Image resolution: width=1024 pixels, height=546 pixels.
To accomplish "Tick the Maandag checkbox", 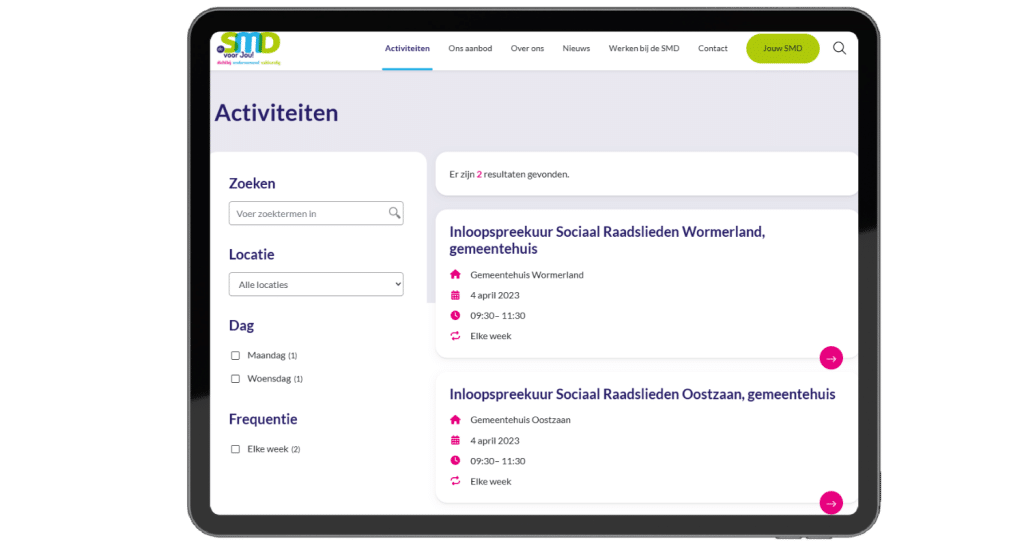I will [x=235, y=355].
